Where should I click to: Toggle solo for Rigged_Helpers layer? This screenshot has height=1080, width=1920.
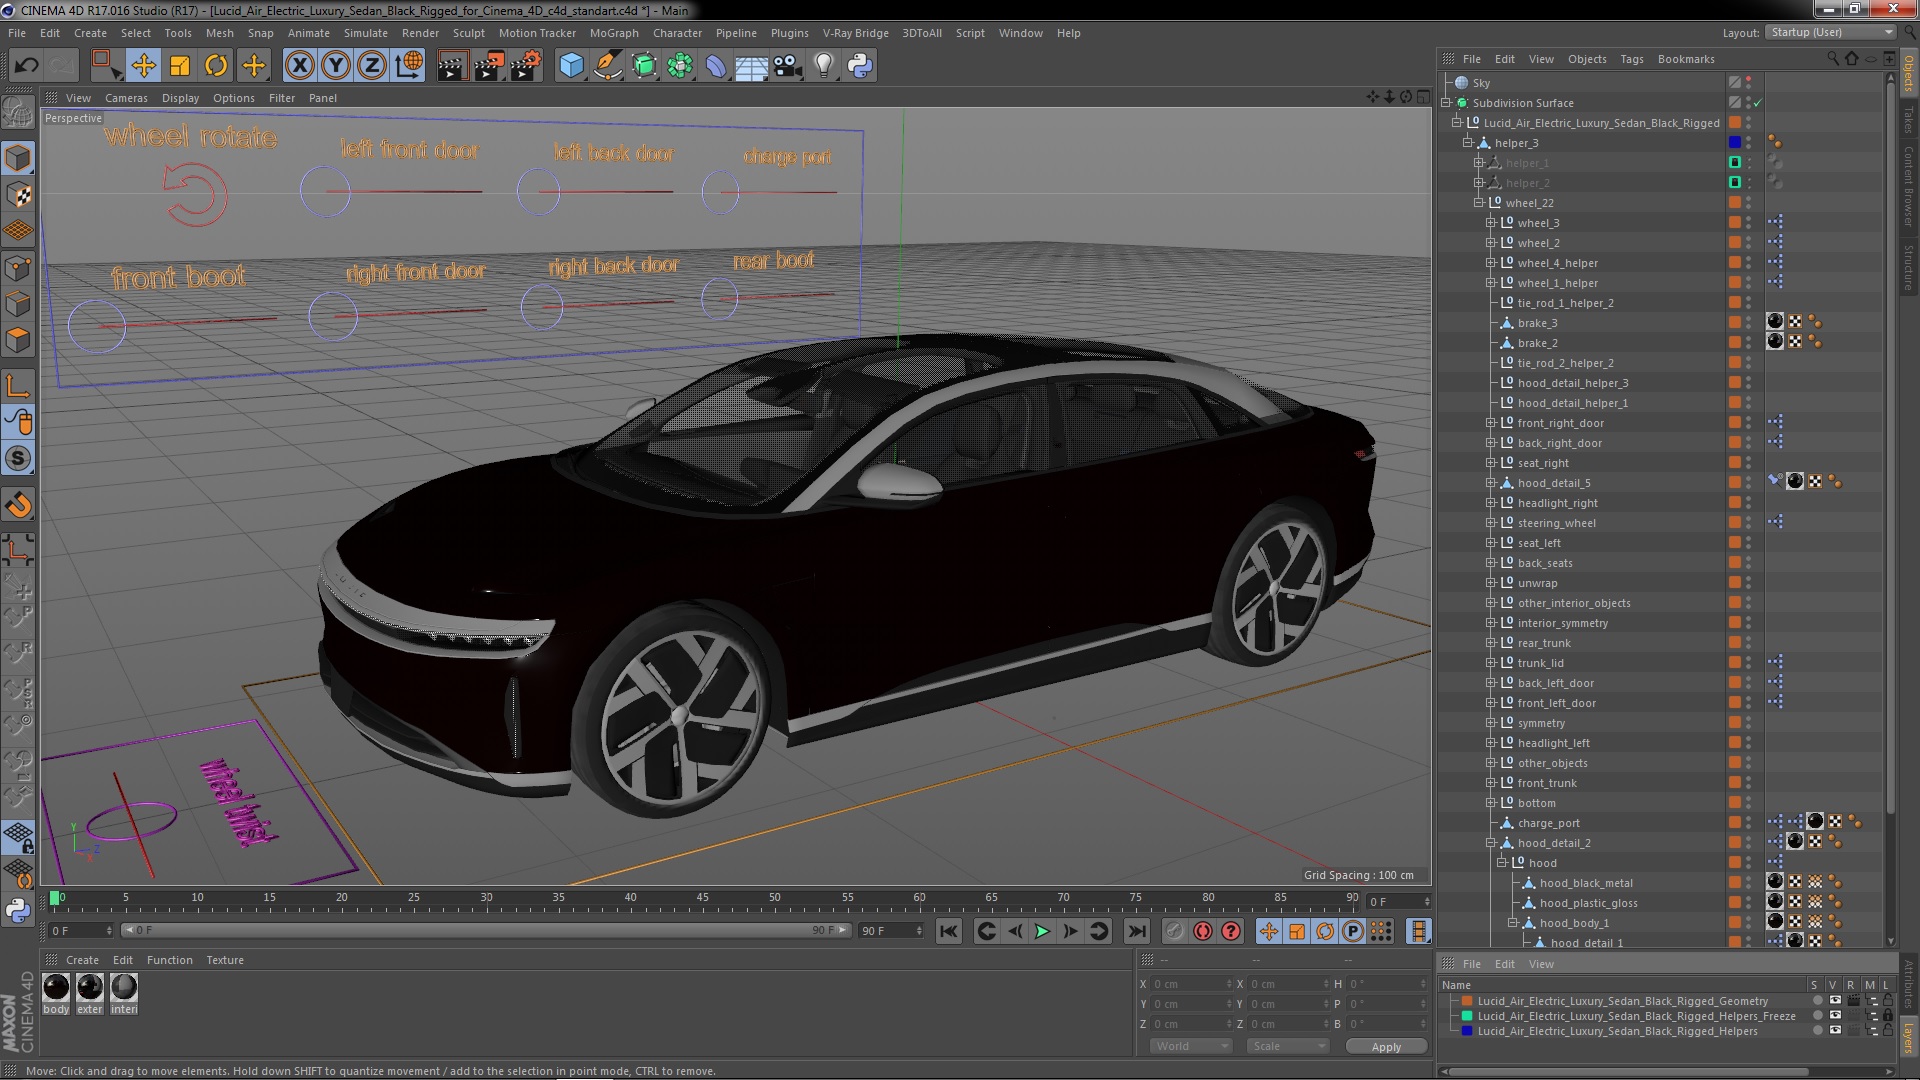click(1818, 1031)
